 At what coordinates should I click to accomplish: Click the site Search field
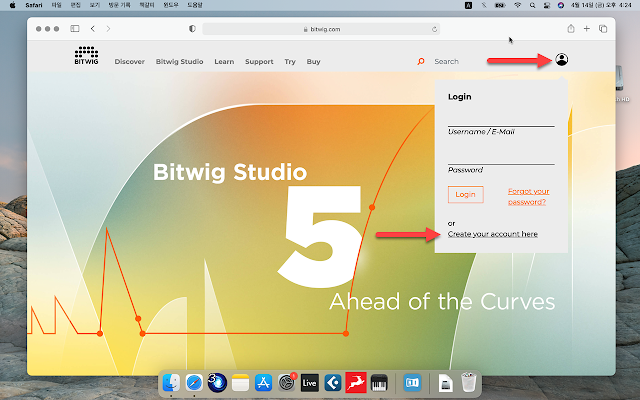(x=447, y=61)
